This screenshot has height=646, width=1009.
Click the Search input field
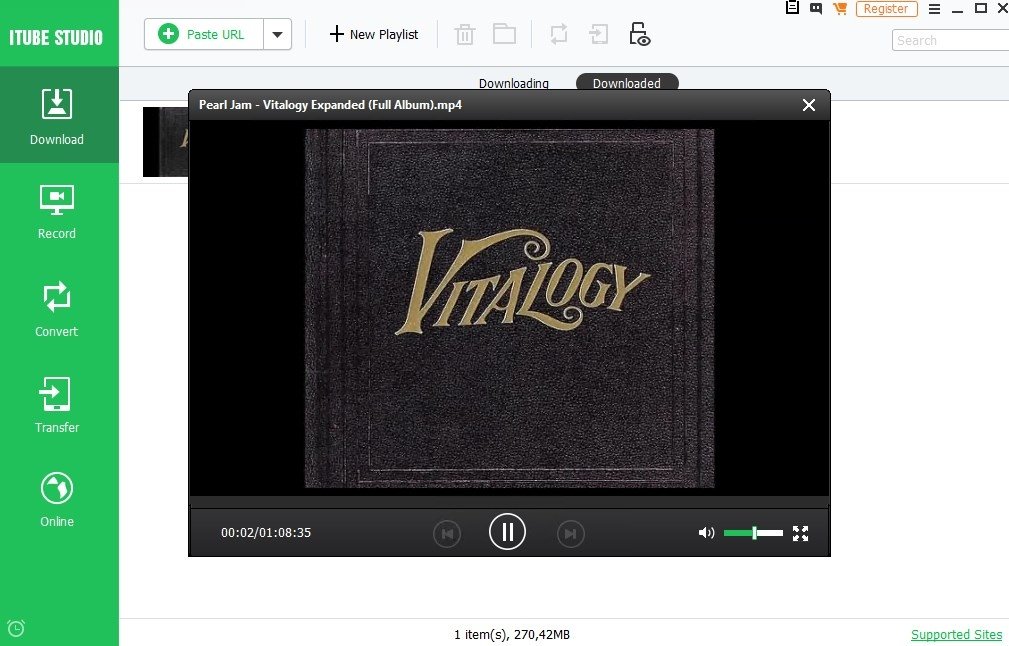[x=950, y=40]
